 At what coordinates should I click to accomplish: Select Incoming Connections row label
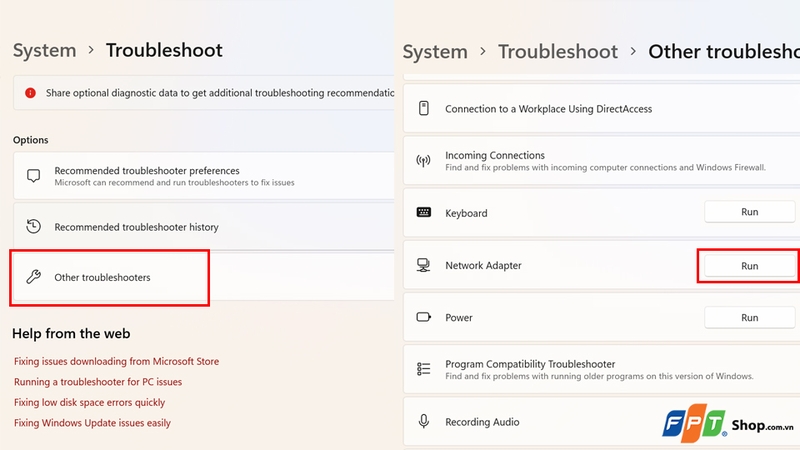click(x=495, y=155)
